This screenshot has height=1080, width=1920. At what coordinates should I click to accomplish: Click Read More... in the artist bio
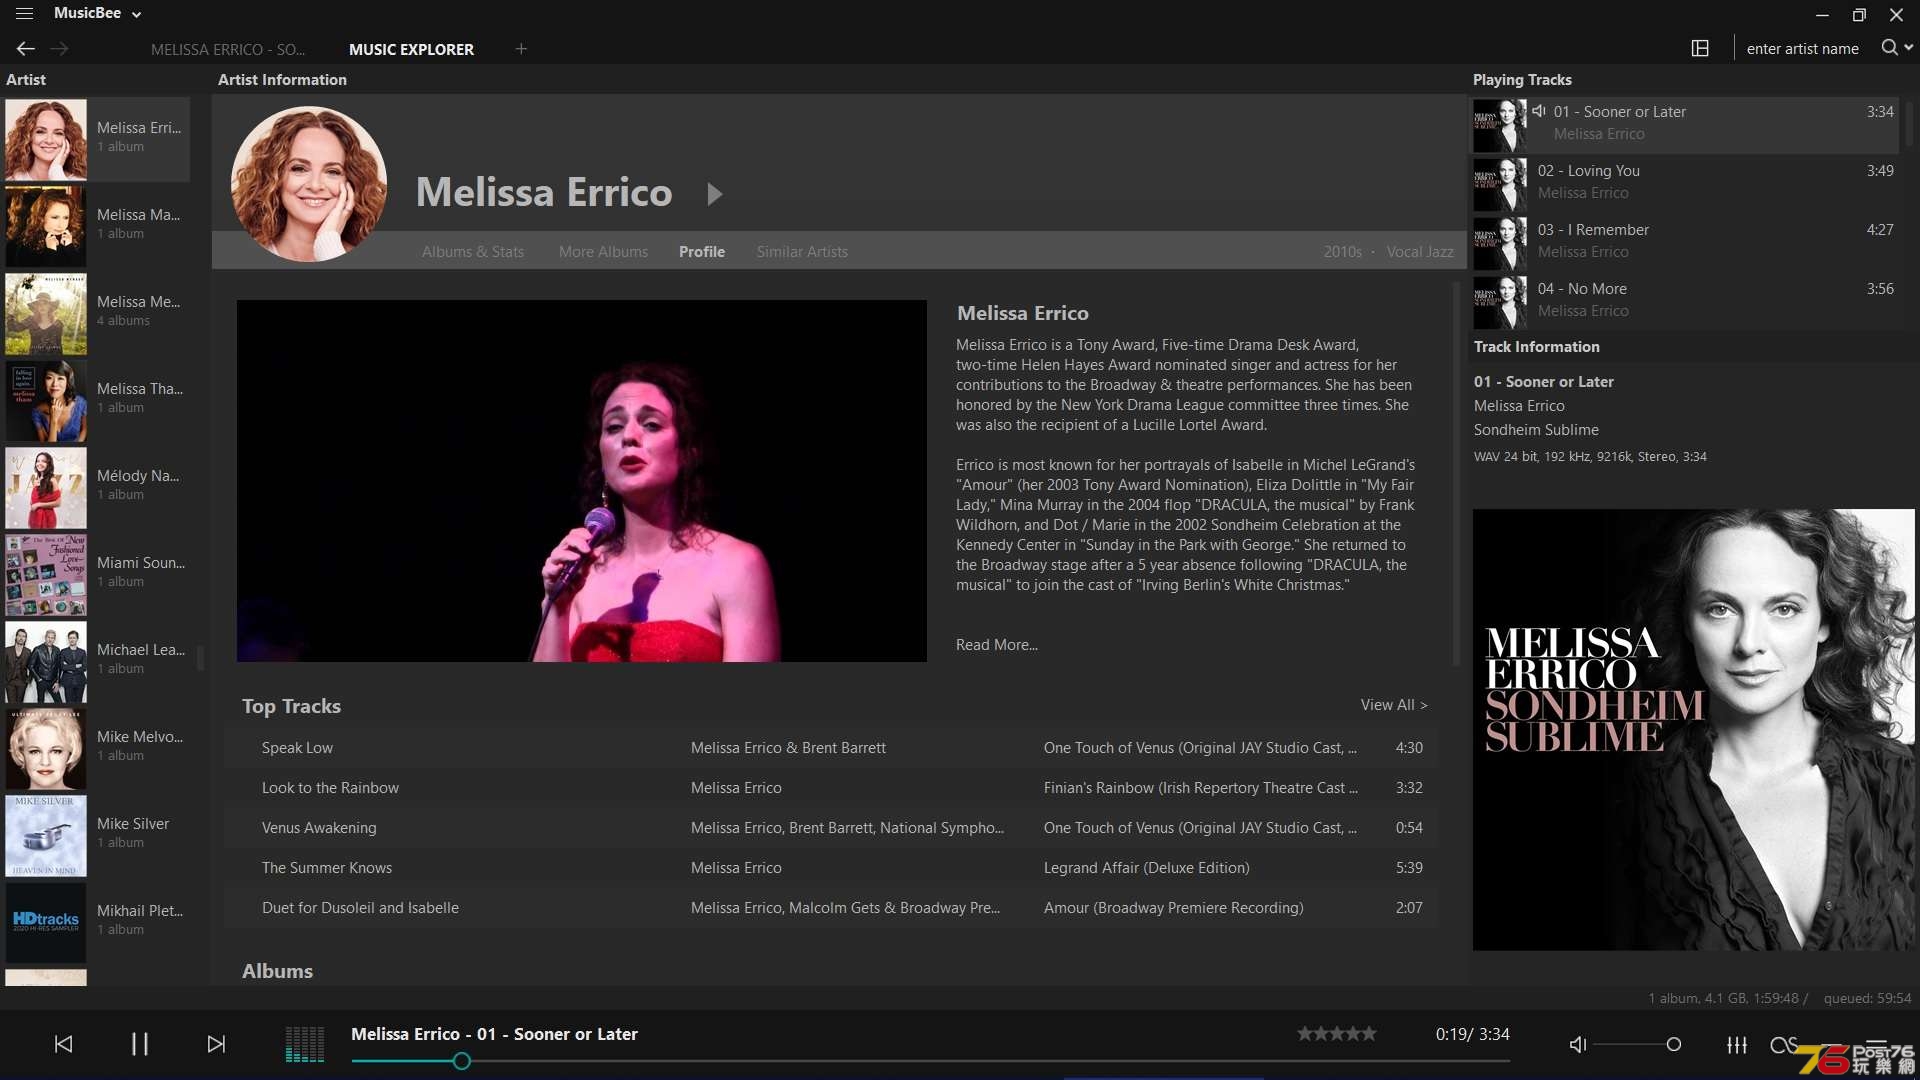[997, 645]
